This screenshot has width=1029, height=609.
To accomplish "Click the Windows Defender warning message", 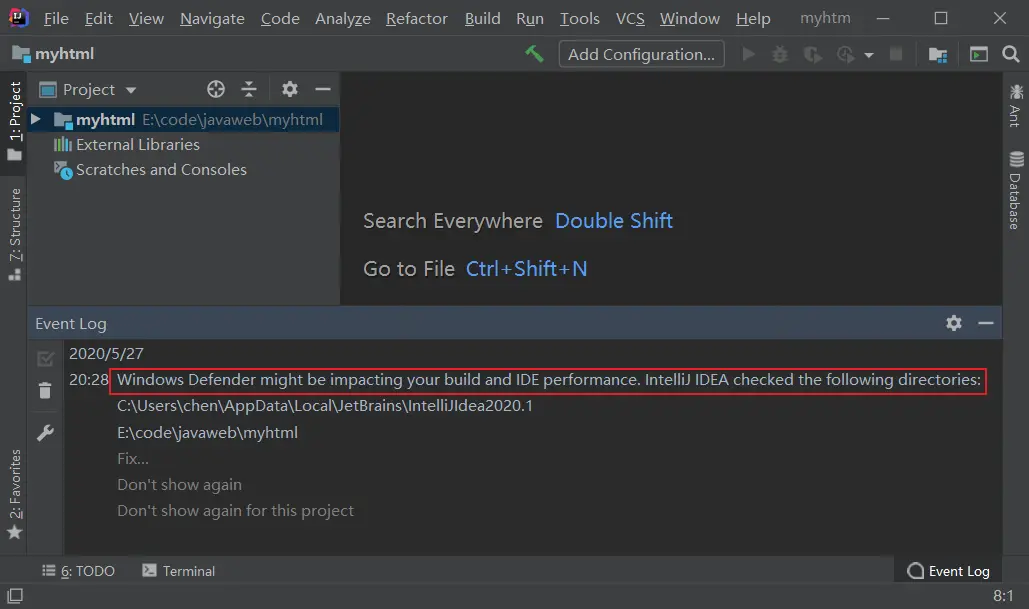I will coord(549,380).
